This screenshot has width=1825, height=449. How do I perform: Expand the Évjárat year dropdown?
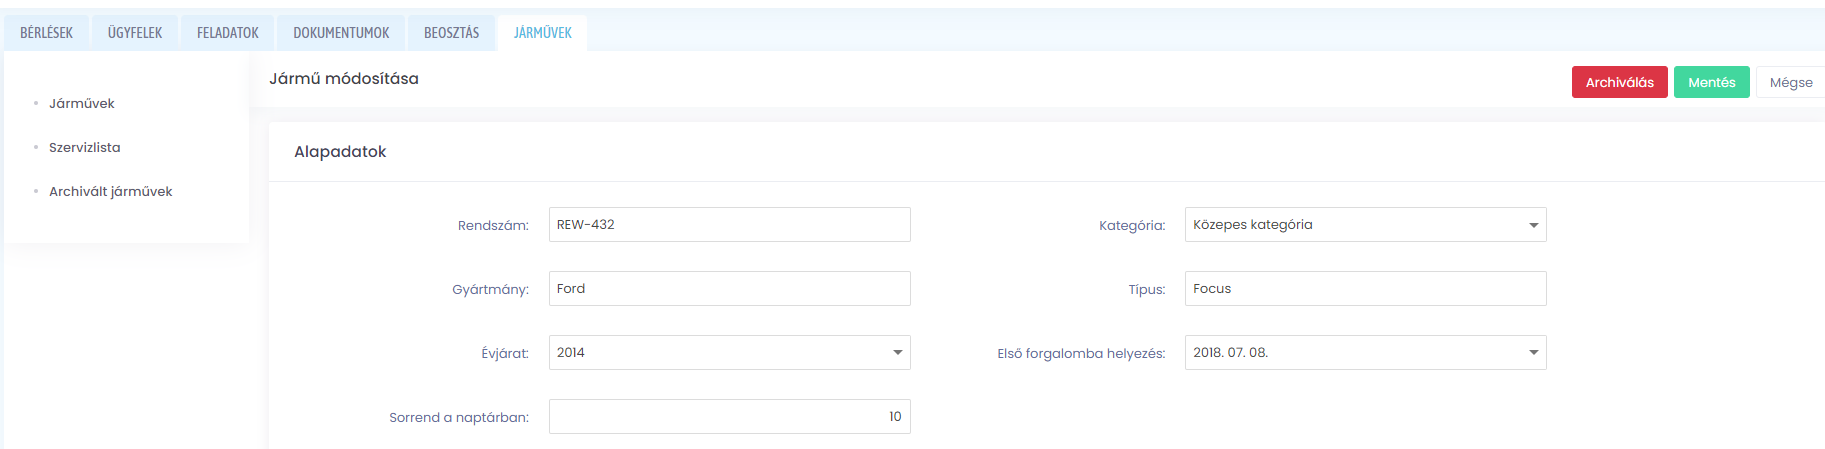click(x=897, y=353)
